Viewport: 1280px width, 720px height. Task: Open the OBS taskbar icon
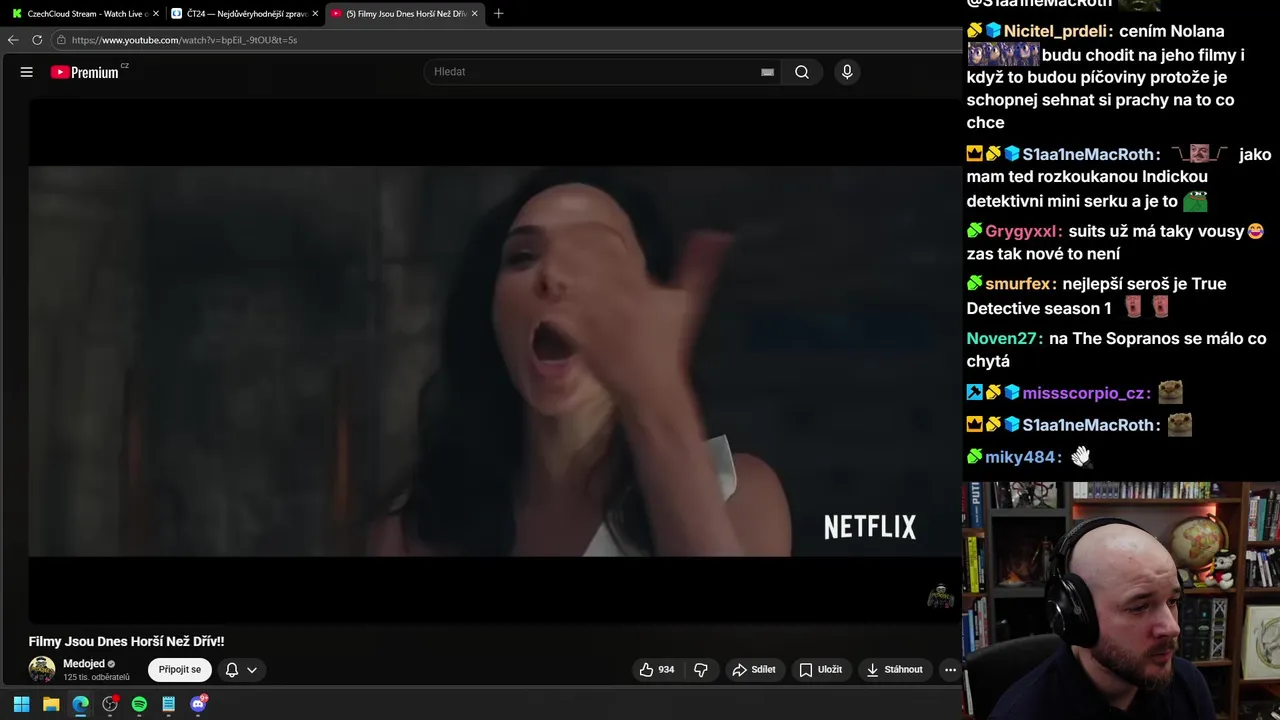click(110, 704)
